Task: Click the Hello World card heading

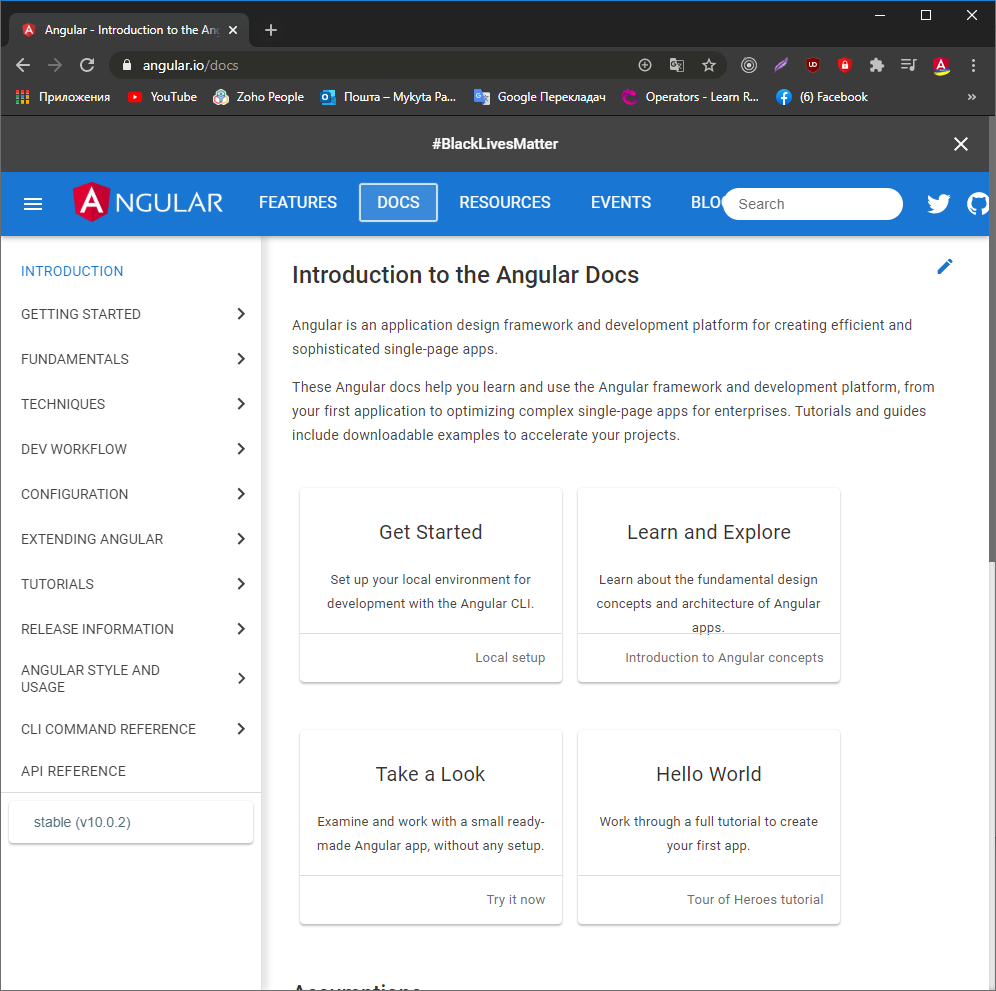Action: (x=708, y=774)
